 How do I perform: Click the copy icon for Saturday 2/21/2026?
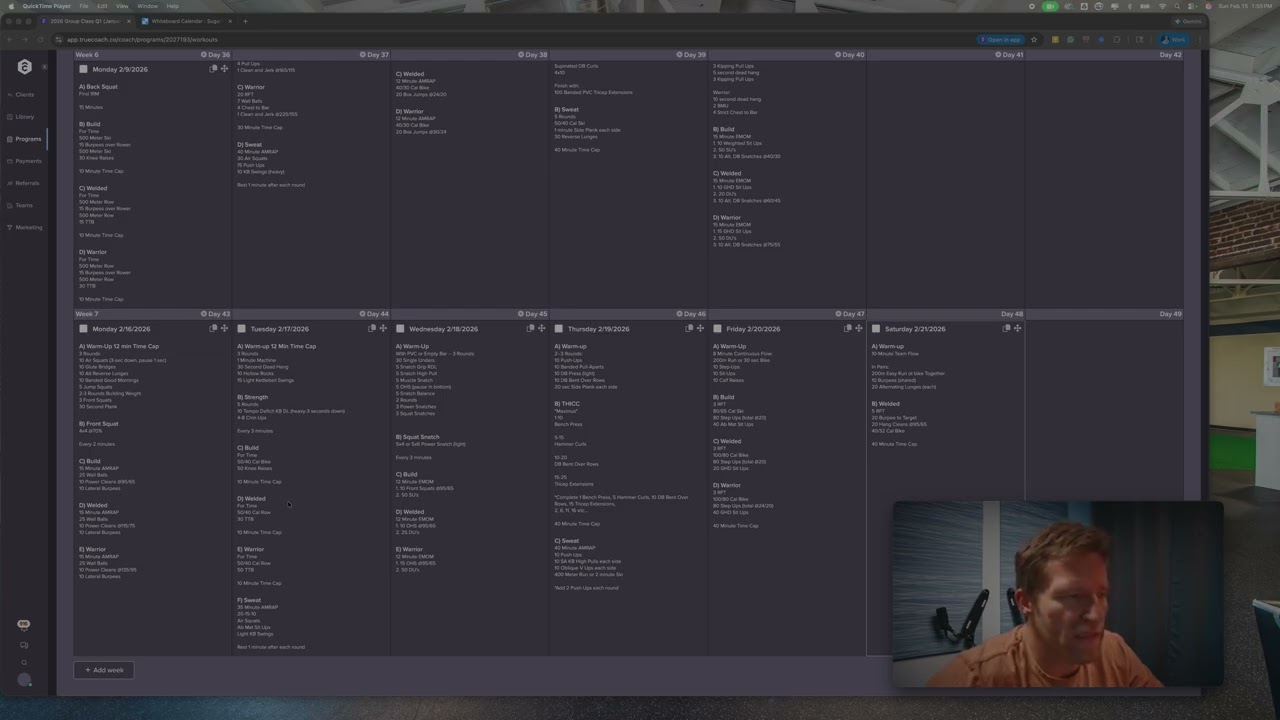point(1007,328)
